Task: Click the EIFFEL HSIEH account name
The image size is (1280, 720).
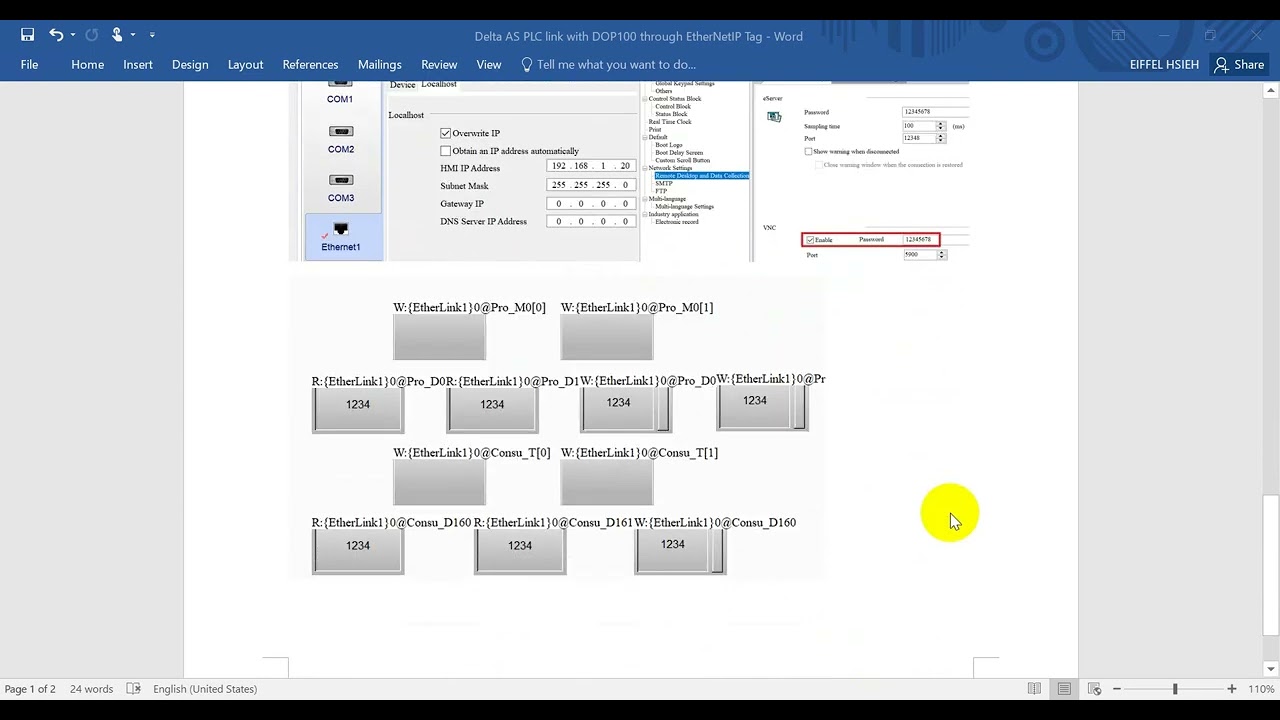Action: (1162, 64)
